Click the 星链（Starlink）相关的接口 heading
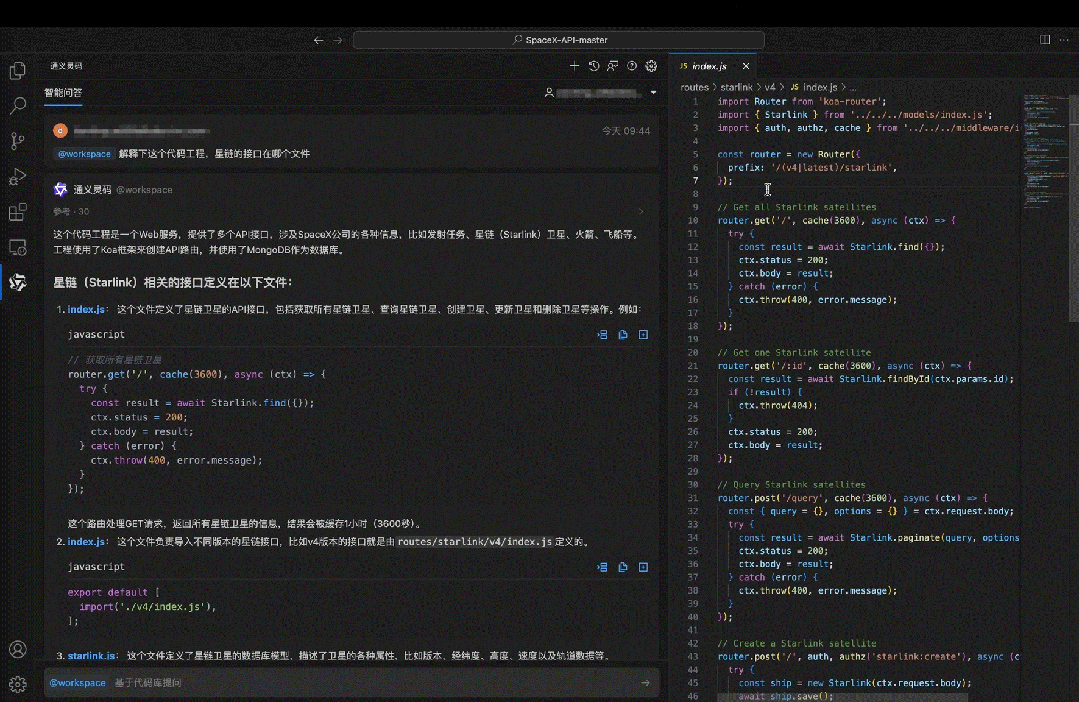The width and height of the screenshot is (1079, 702). [173, 282]
